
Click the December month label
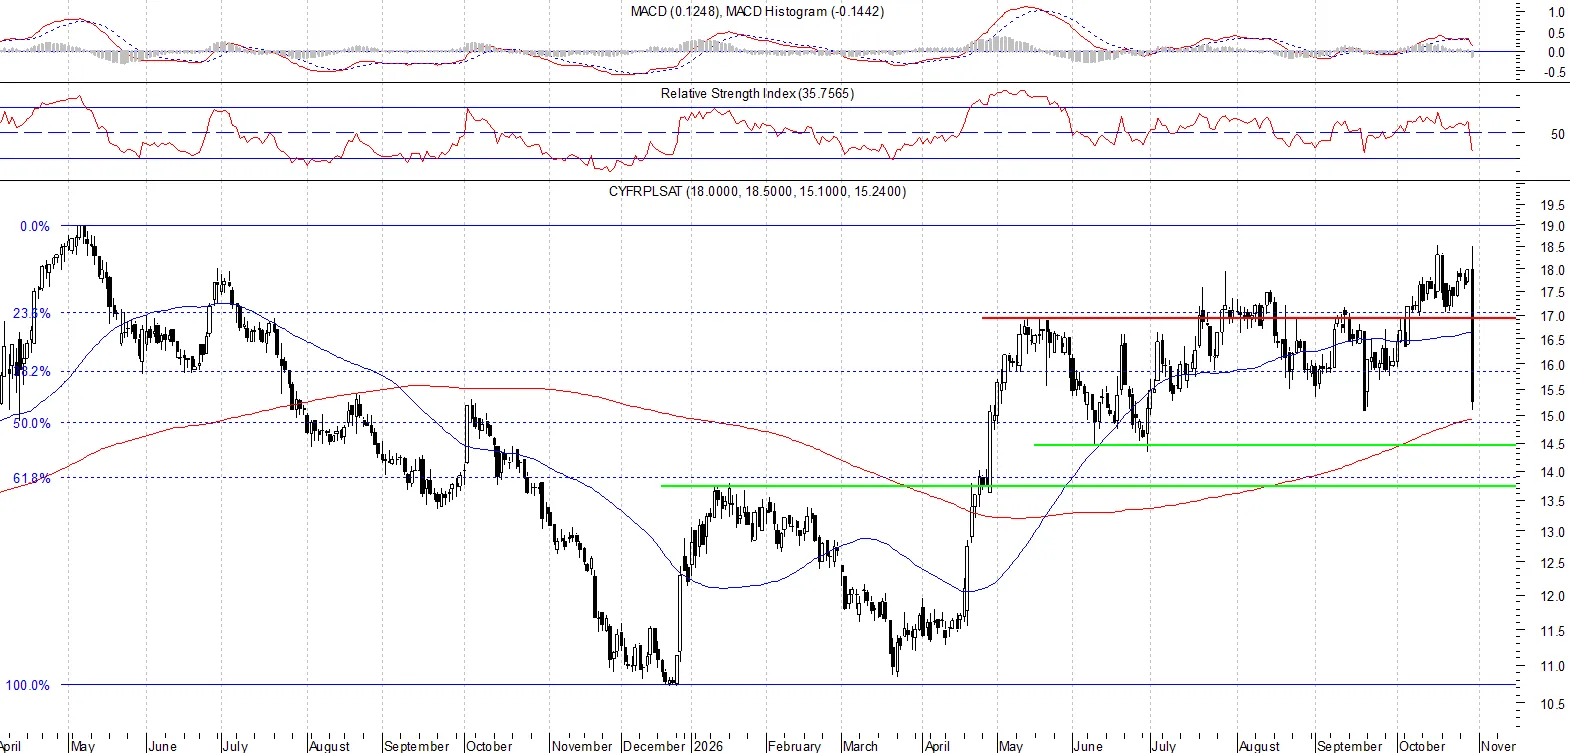click(x=654, y=746)
